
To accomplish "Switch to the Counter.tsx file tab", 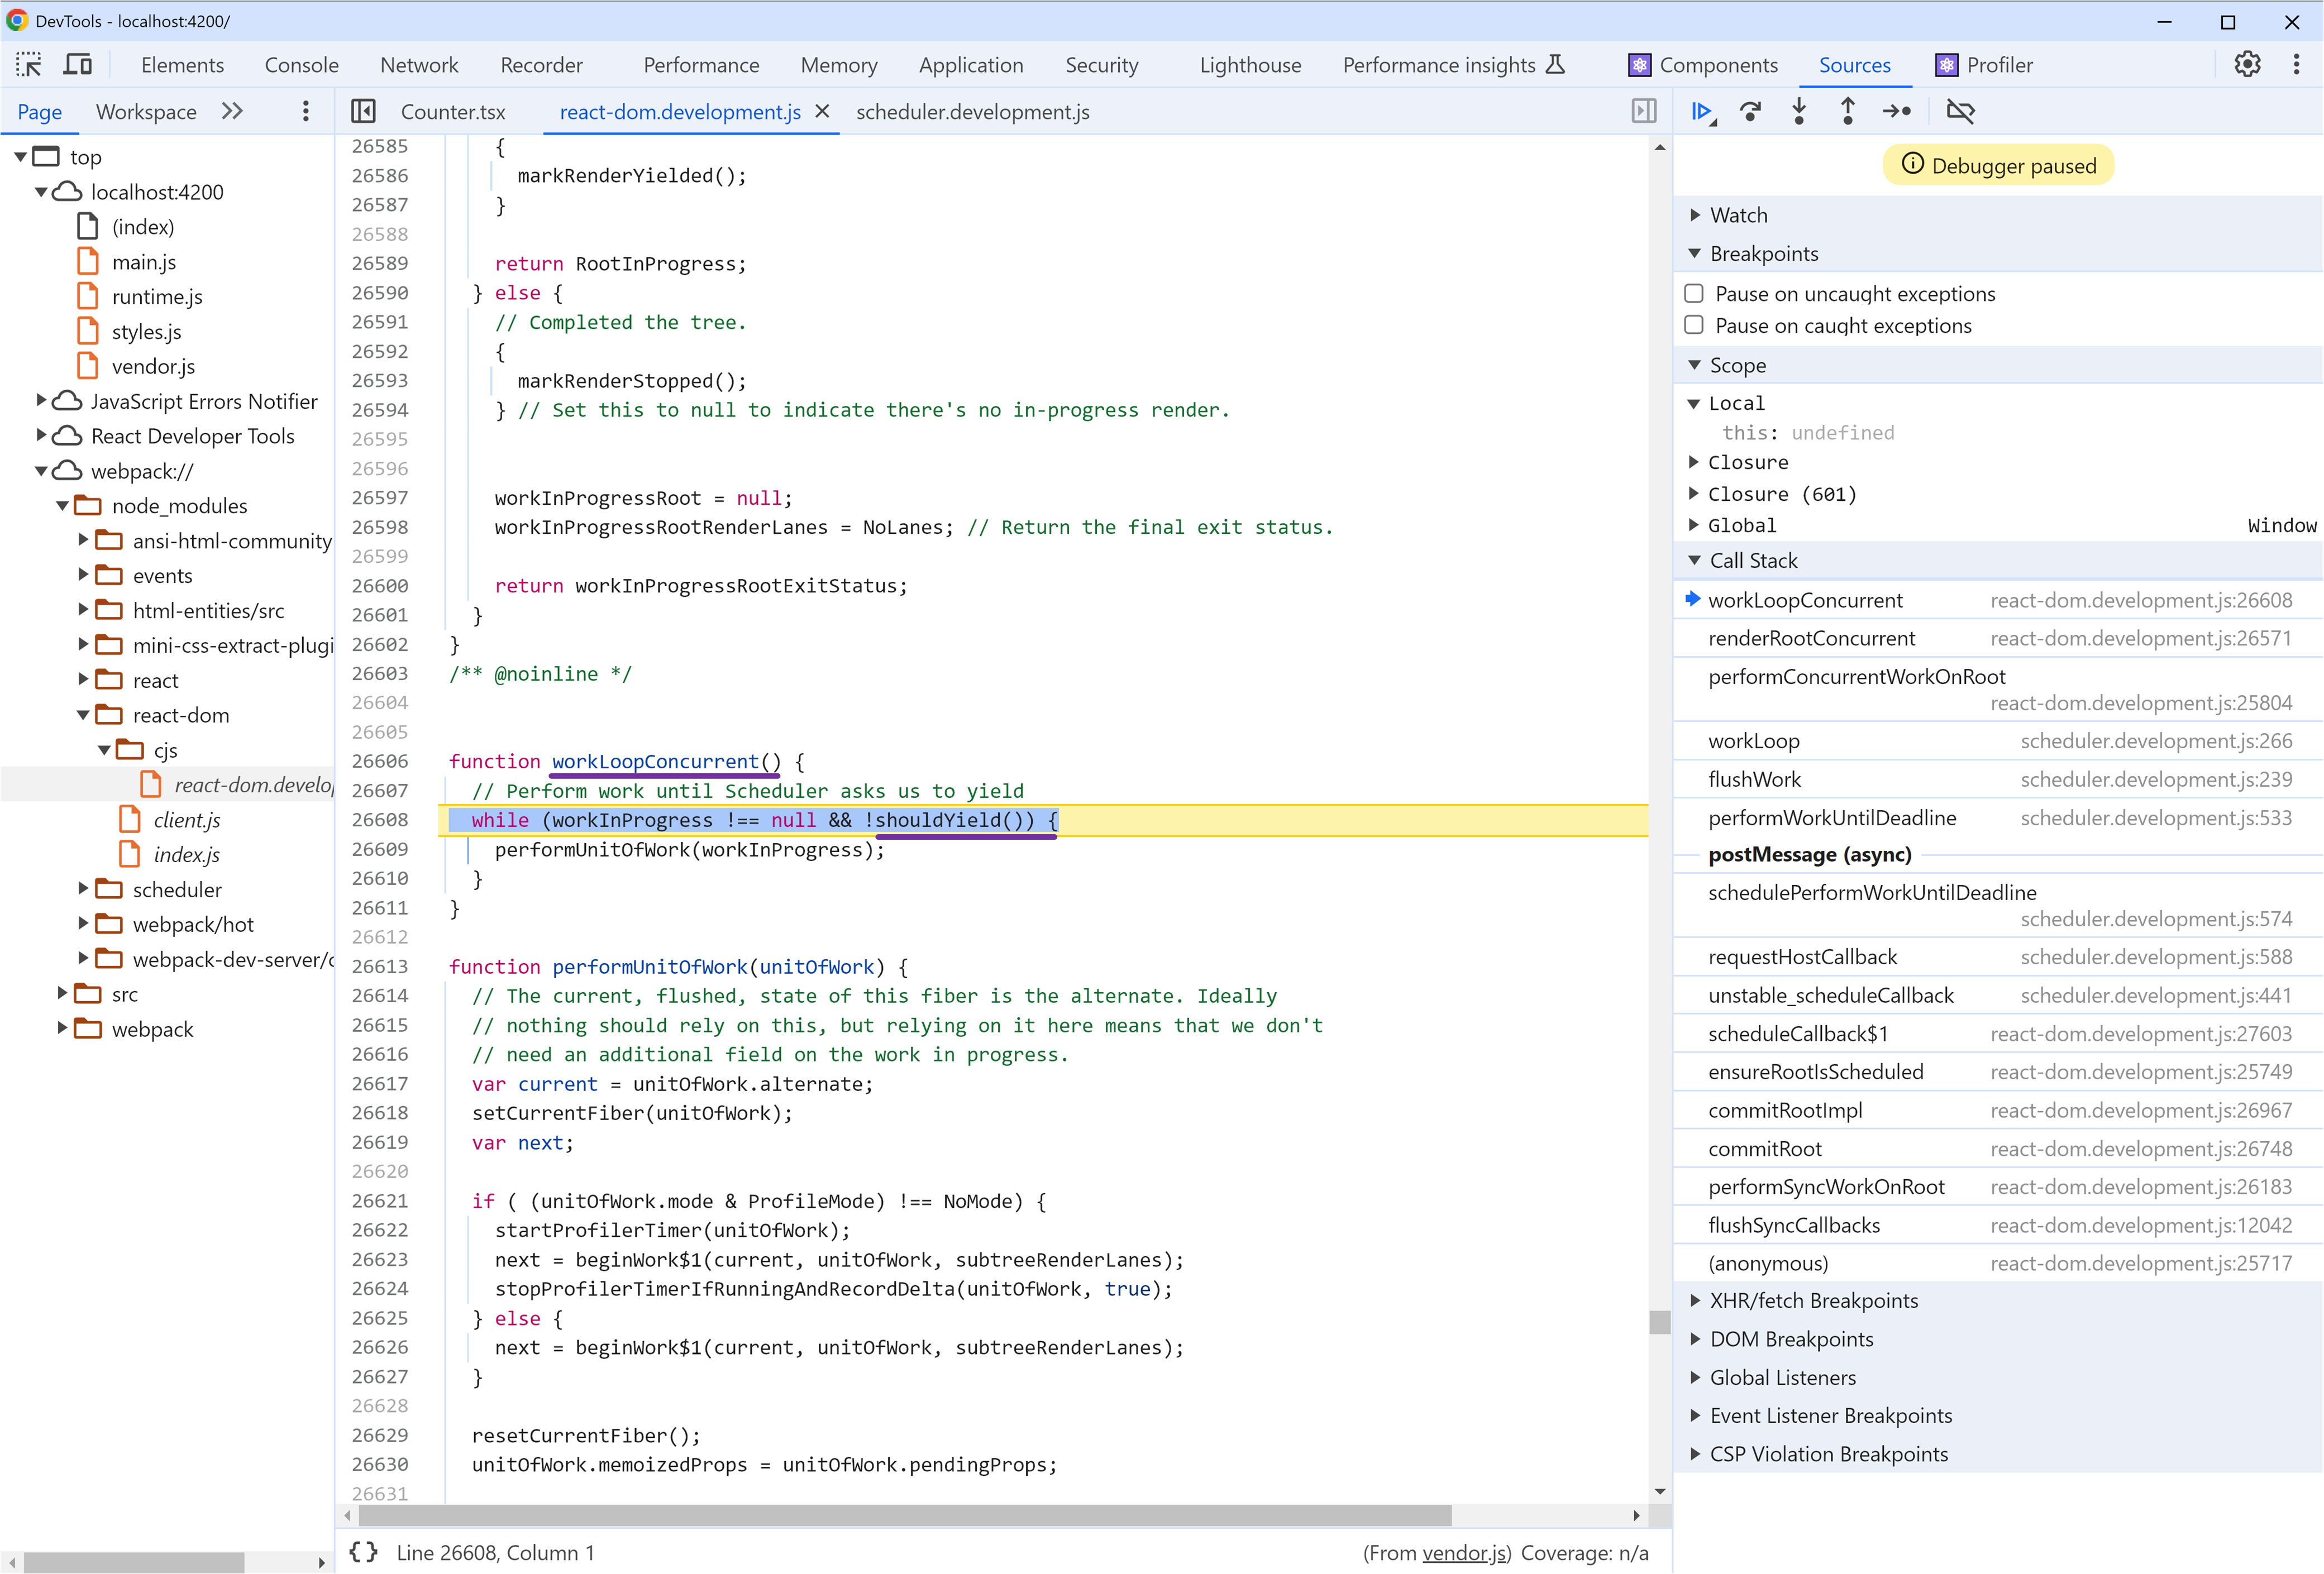I will [453, 112].
